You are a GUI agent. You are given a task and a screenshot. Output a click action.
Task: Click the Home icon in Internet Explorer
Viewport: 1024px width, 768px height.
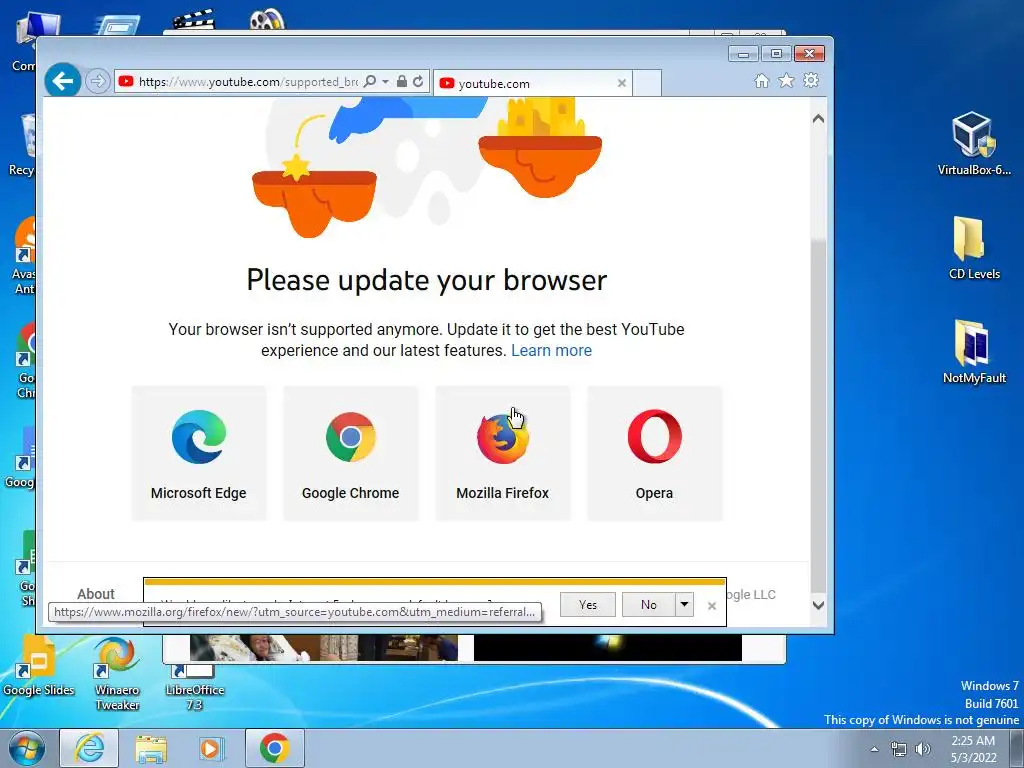pyautogui.click(x=761, y=81)
